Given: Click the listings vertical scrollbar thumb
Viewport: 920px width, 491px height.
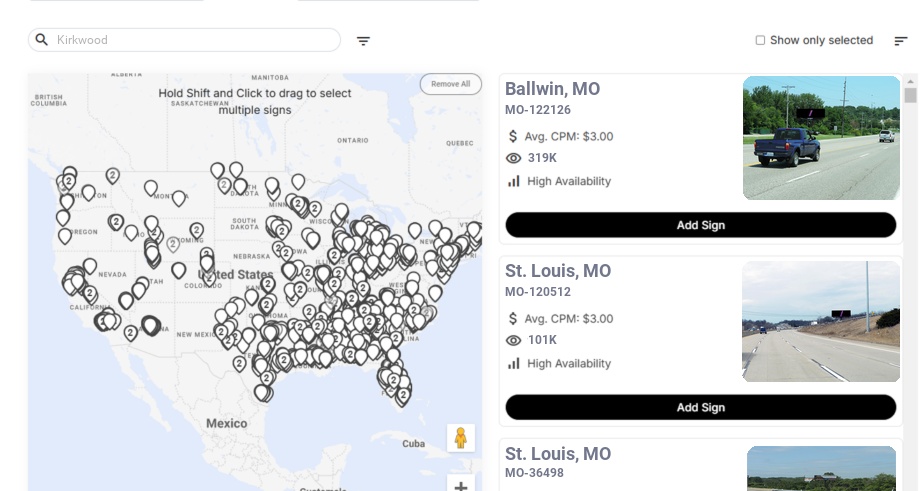Looking at the screenshot, I should coord(910,95).
